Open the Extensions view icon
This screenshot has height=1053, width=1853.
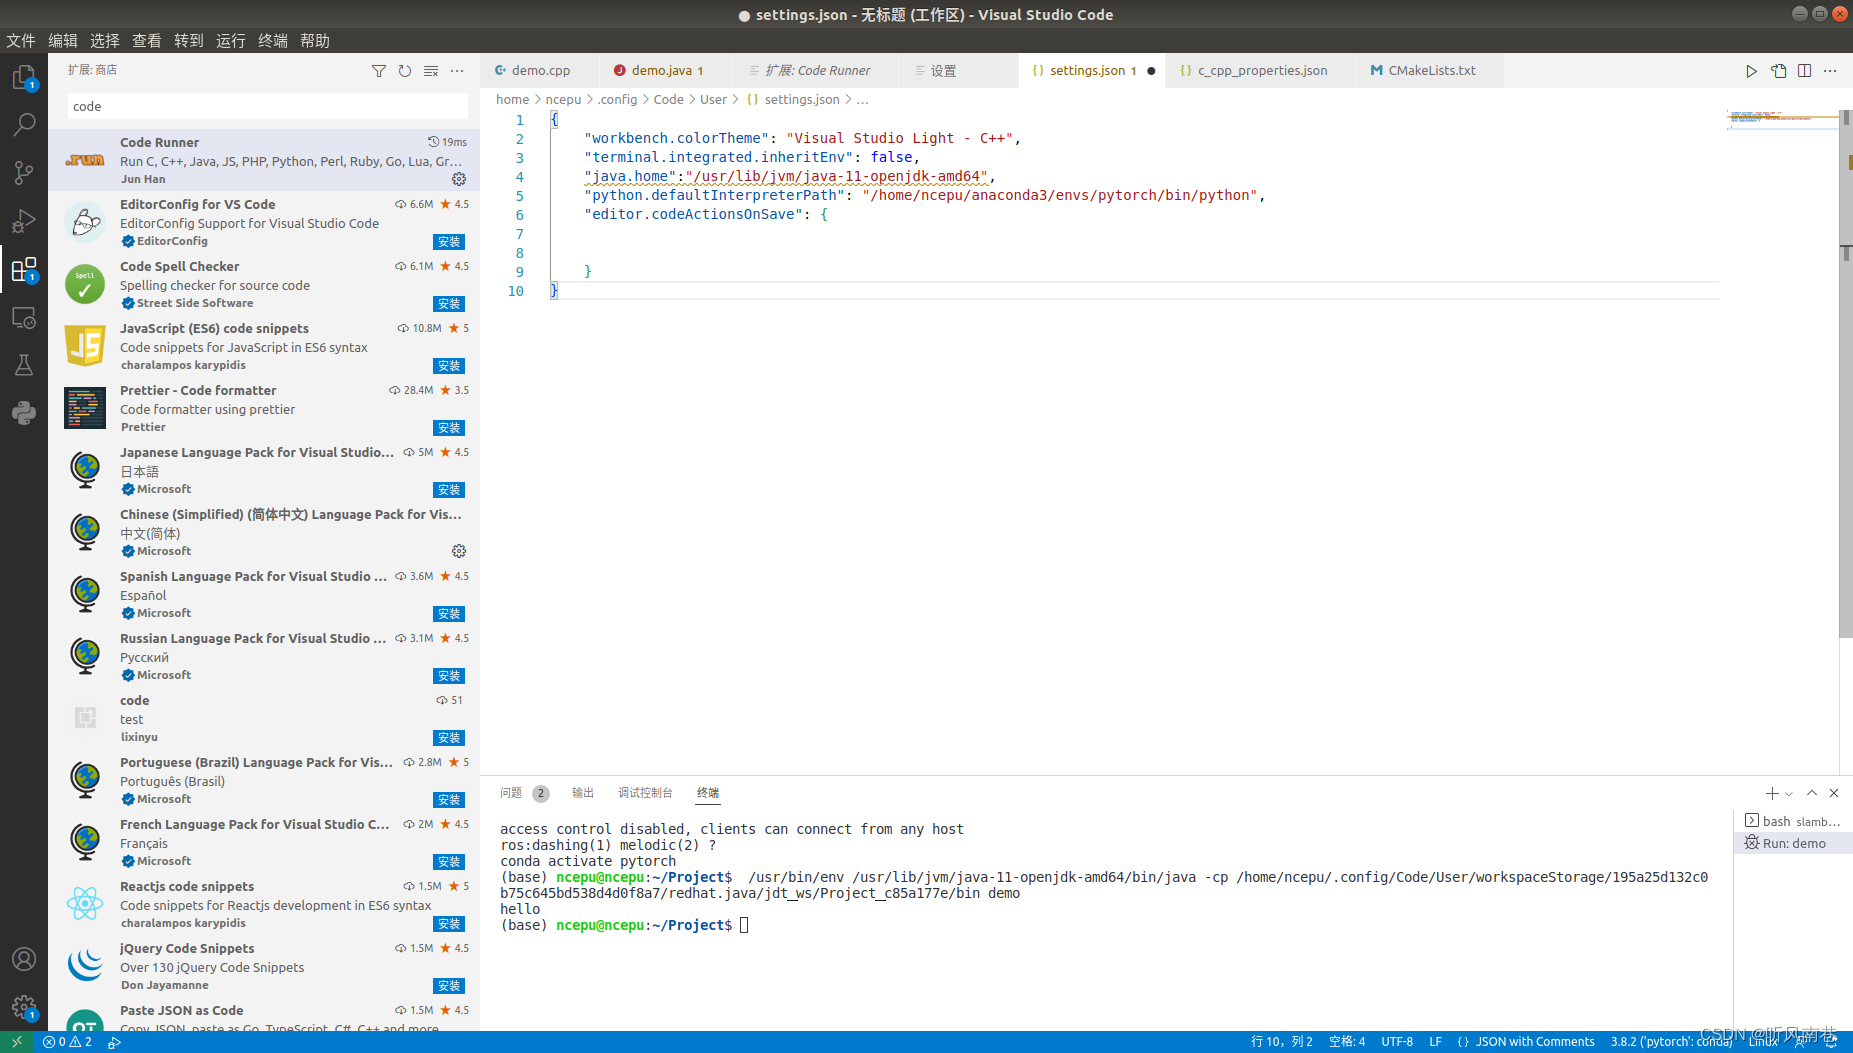pos(24,269)
